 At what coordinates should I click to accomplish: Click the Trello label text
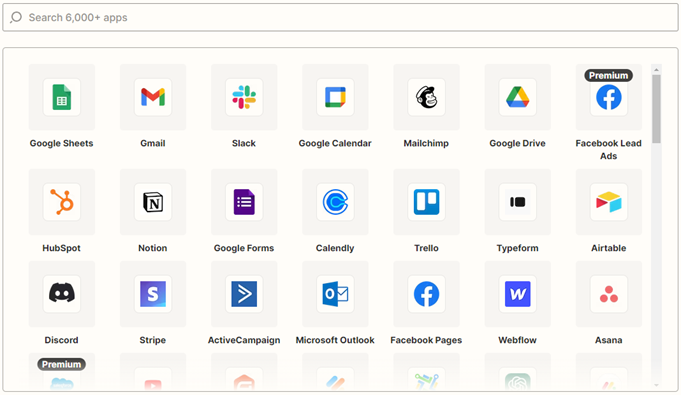pos(426,248)
